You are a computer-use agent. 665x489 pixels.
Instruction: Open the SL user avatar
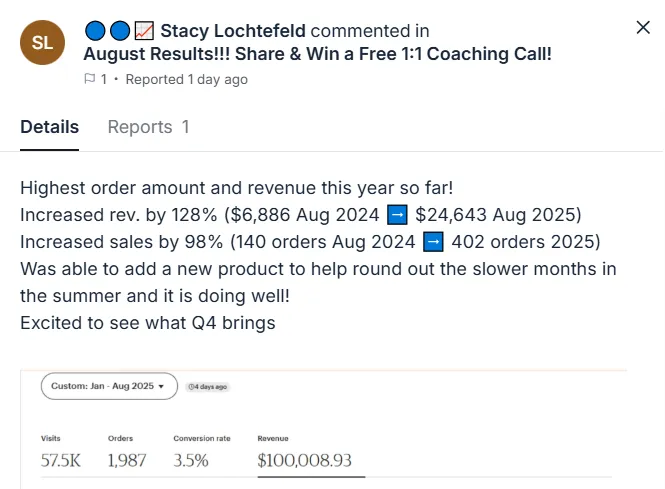42,42
